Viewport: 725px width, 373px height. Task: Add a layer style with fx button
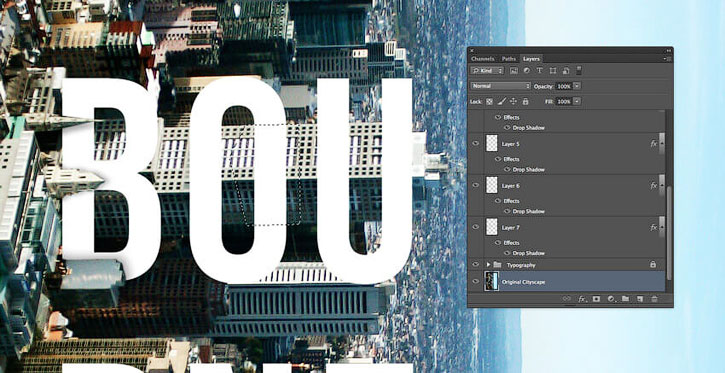(x=582, y=299)
